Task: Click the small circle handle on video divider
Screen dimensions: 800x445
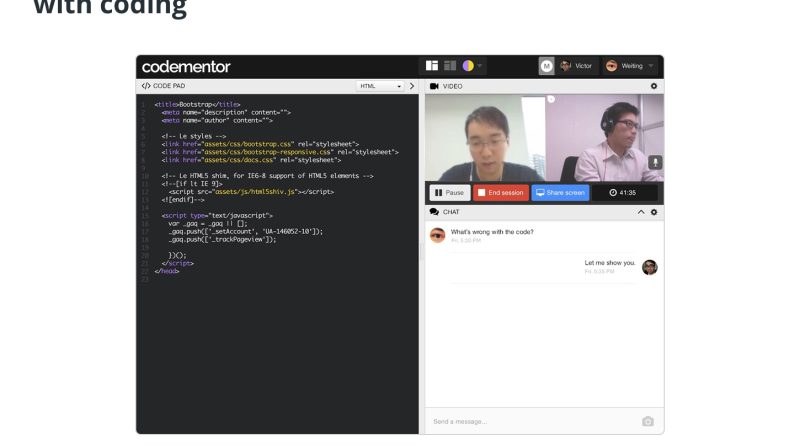Action: click(551, 99)
